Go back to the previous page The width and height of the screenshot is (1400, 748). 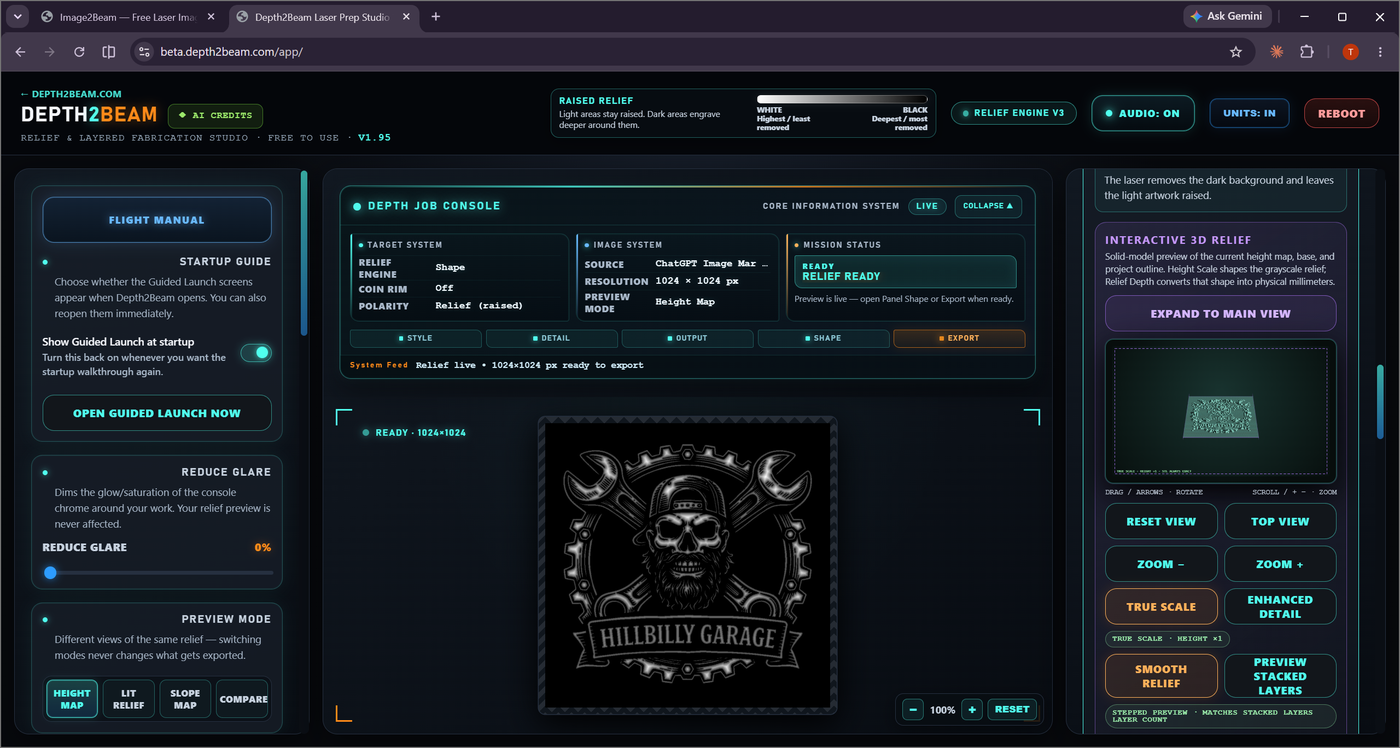pyautogui.click(x=20, y=52)
